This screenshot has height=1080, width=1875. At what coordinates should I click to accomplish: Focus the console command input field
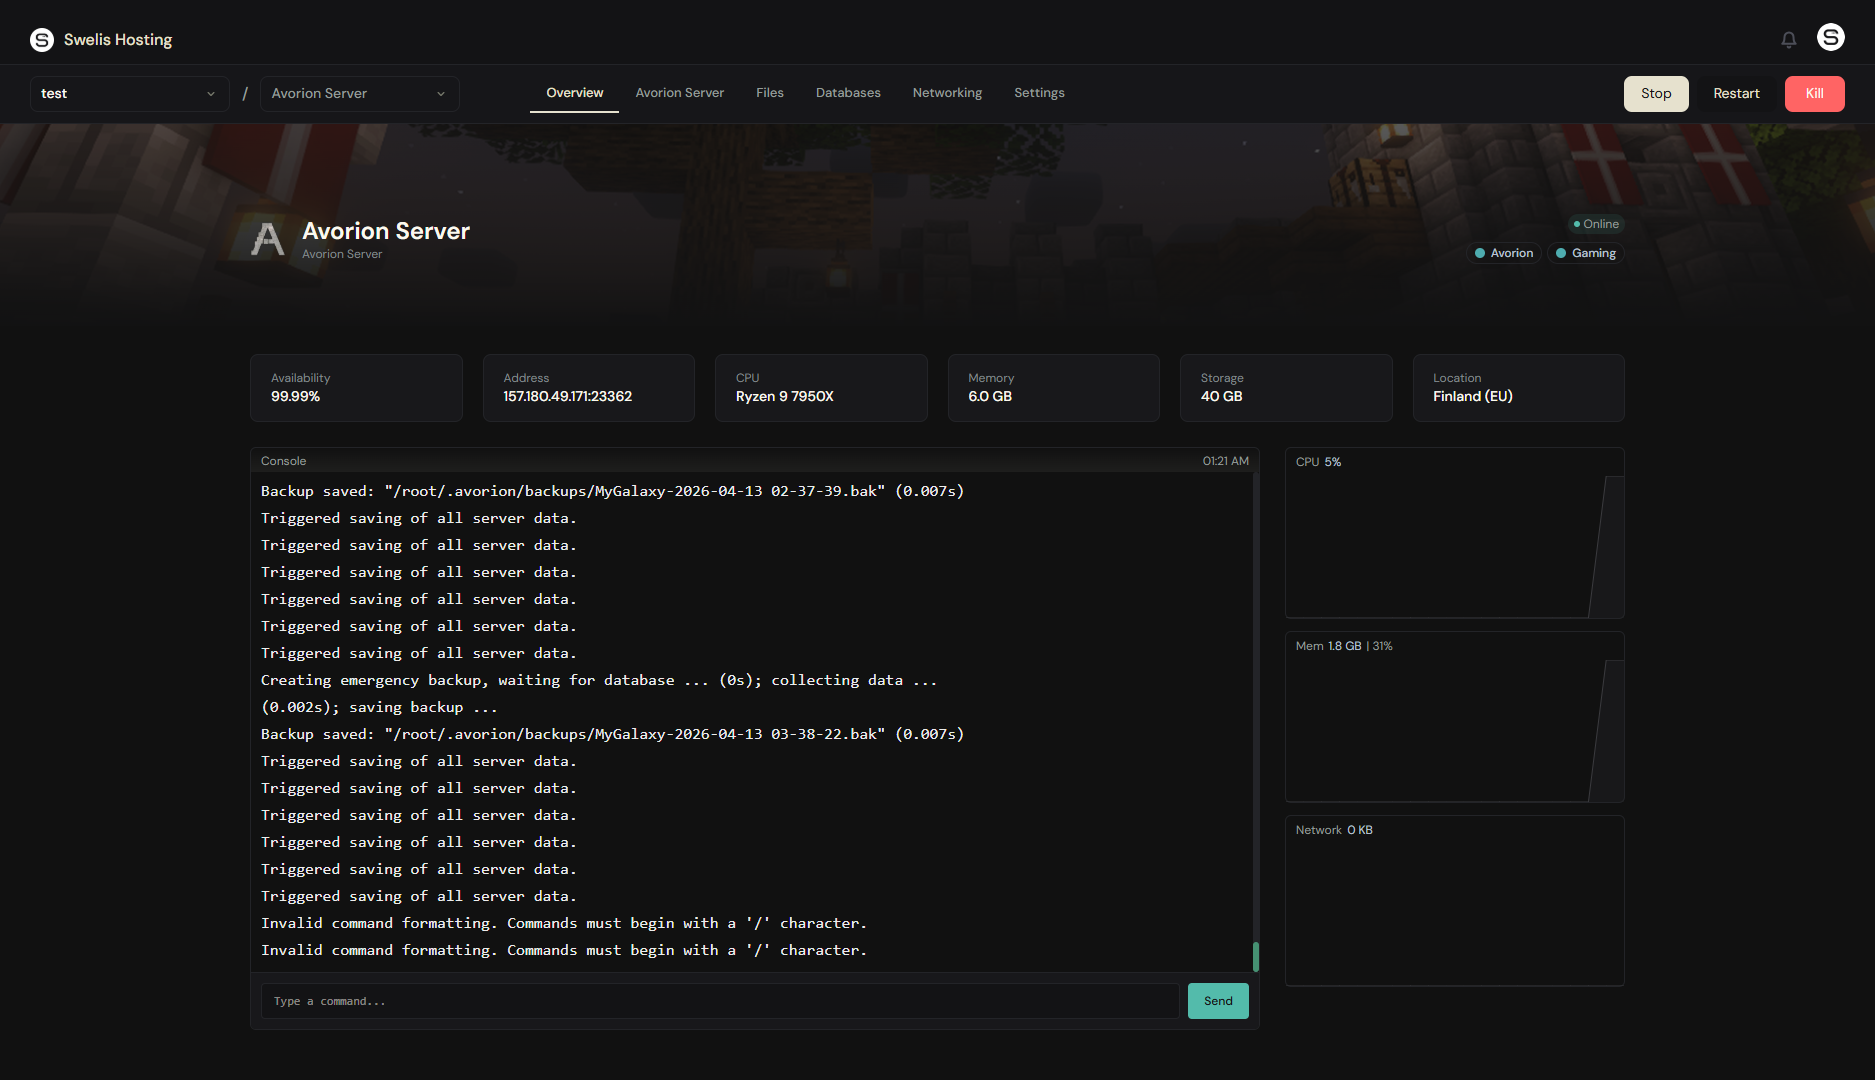(x=720, y=1001)
